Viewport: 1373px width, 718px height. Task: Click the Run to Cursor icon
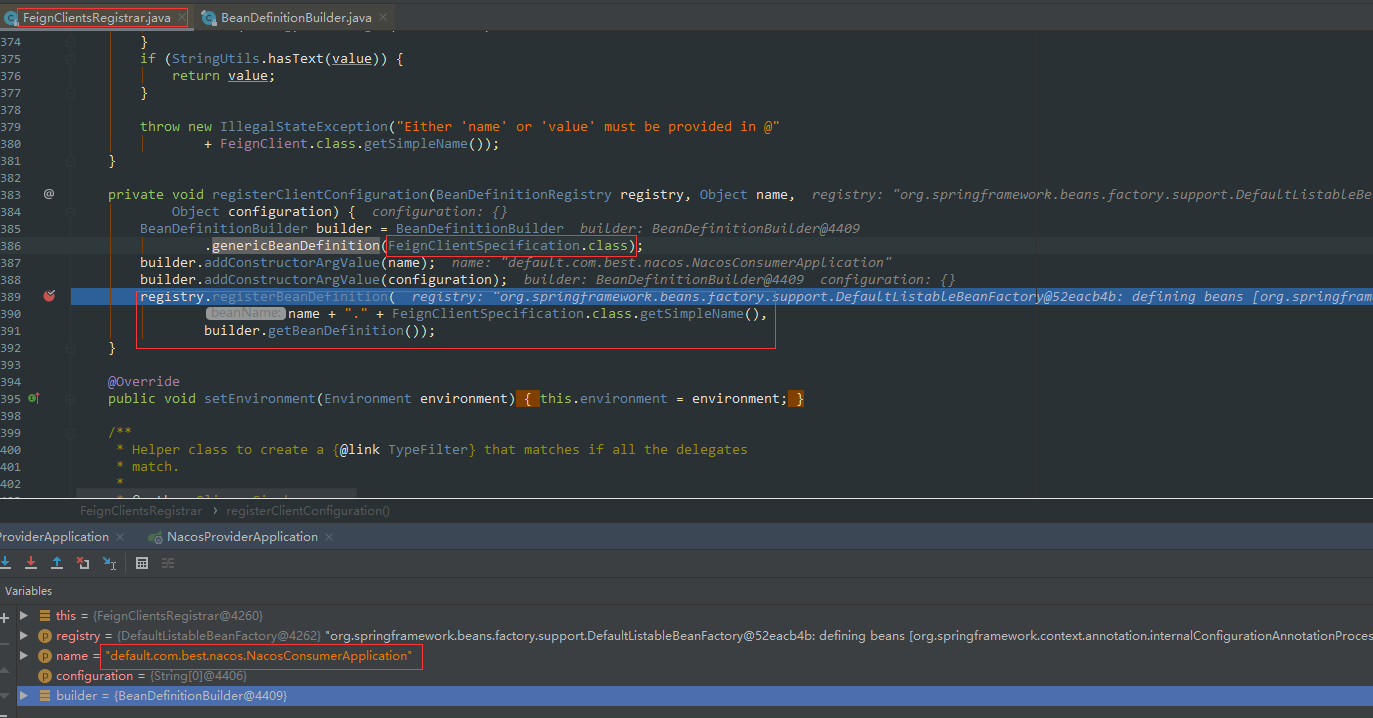coord(109,563)
